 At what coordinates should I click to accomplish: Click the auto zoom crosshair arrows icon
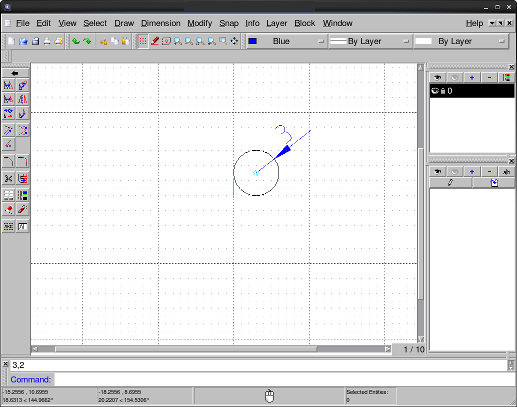pyautogui.click(x=234, y=41)
